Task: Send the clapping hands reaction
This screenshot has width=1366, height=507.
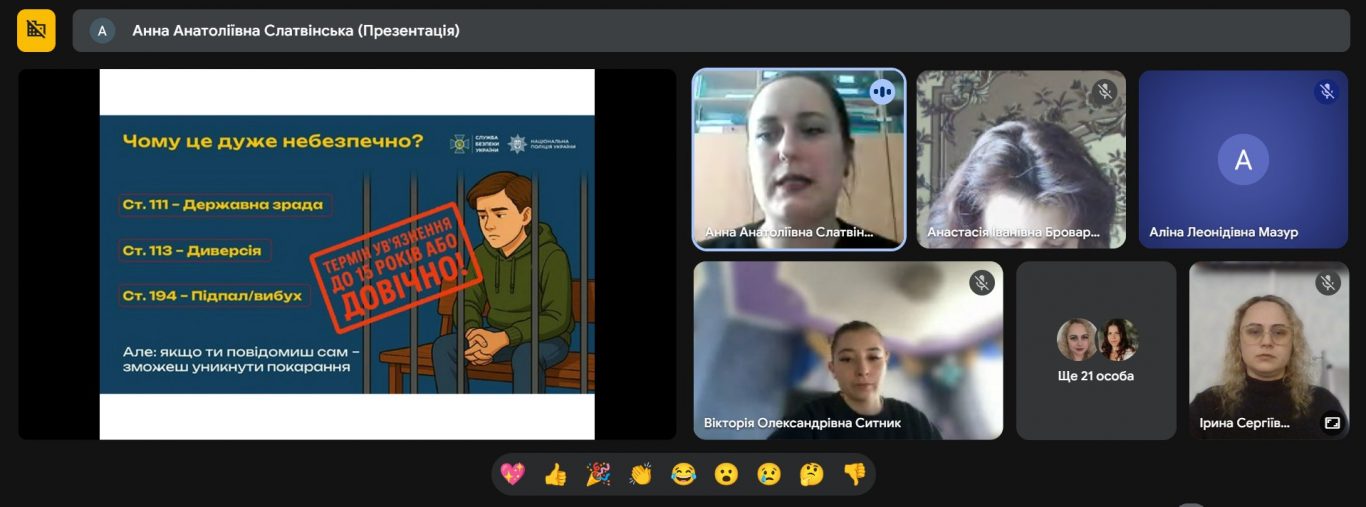Action: [641, 474]
